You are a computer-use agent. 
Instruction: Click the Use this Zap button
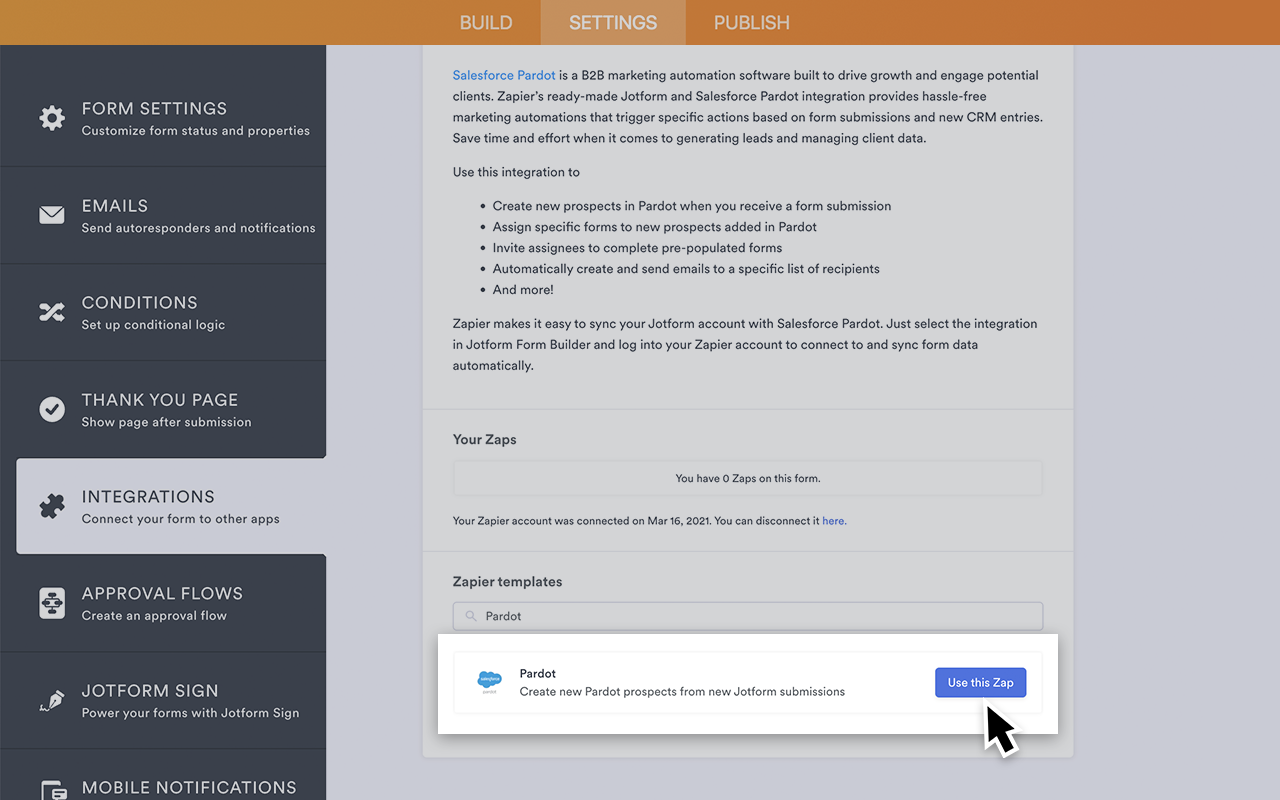[x=980, y=682]
